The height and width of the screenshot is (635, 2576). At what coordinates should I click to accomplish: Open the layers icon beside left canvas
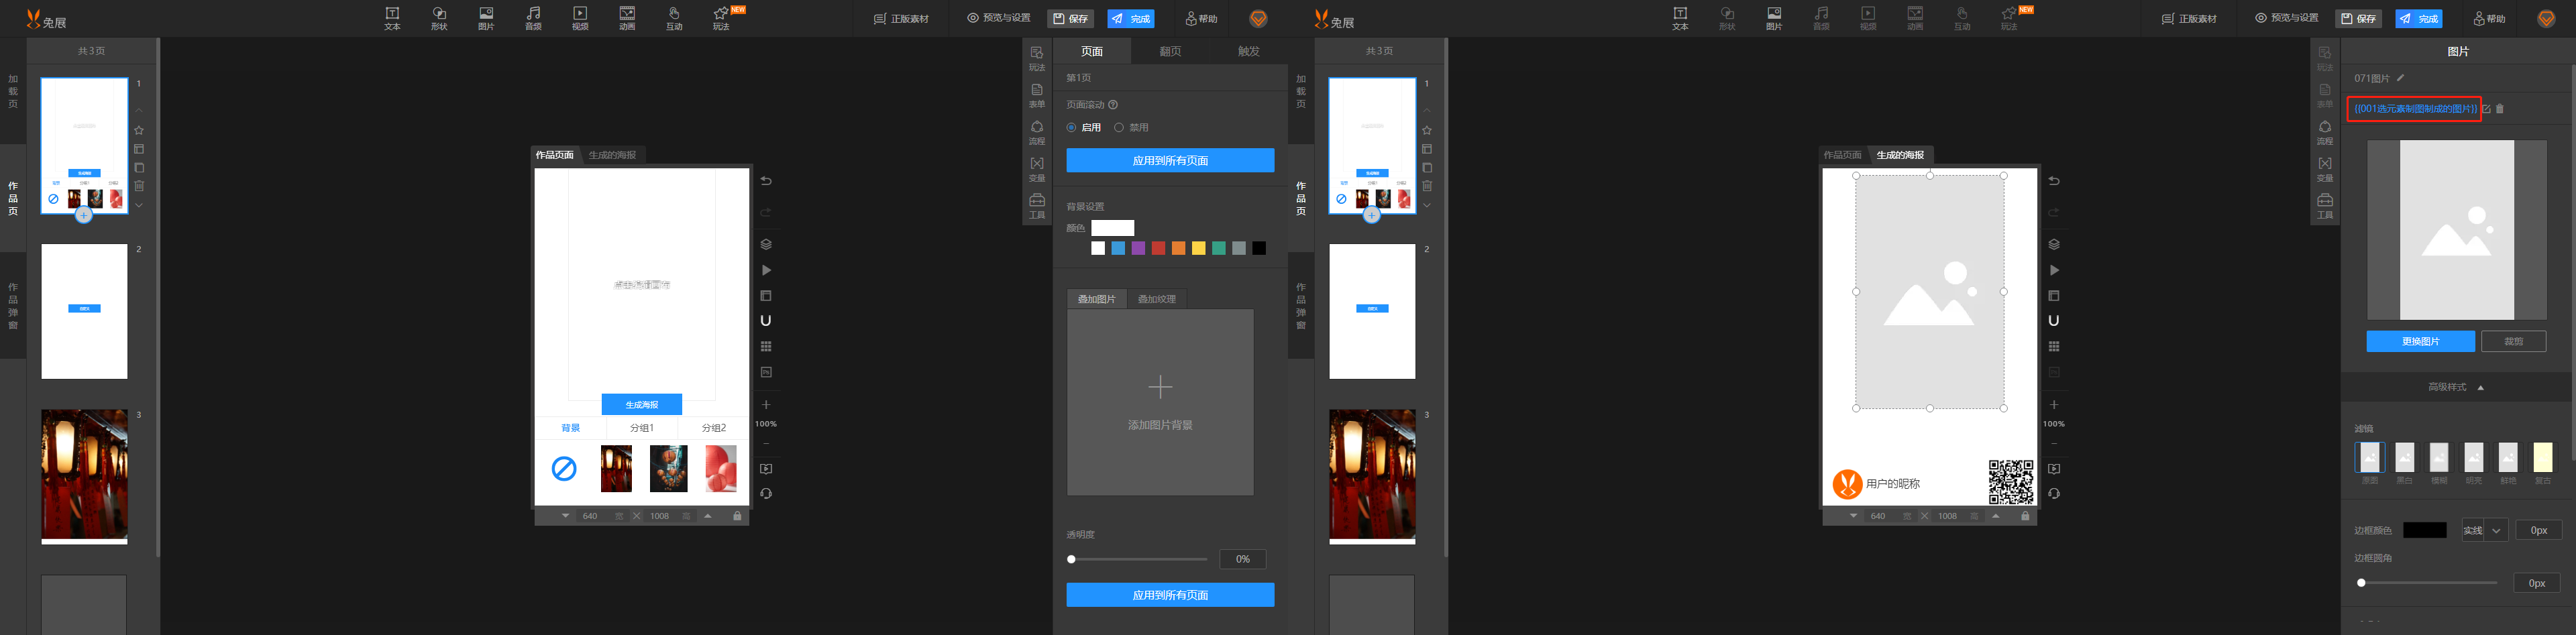point(766,244)
